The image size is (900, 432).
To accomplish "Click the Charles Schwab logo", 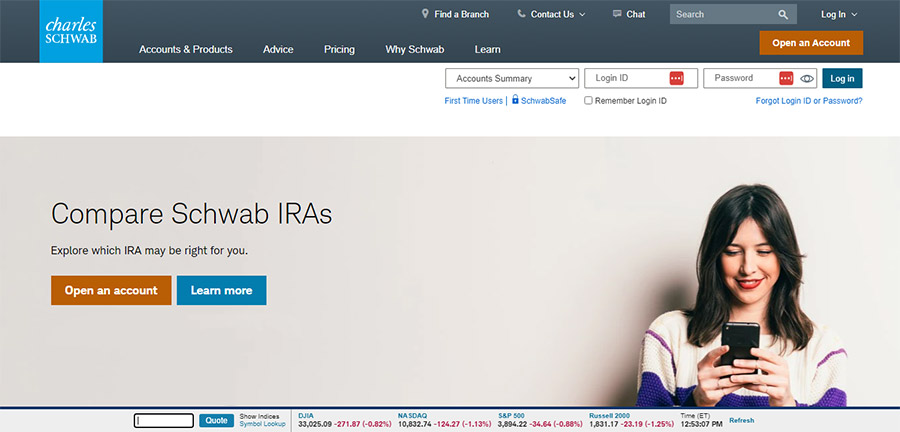I will pyautogui.click(x=71, y=31).
